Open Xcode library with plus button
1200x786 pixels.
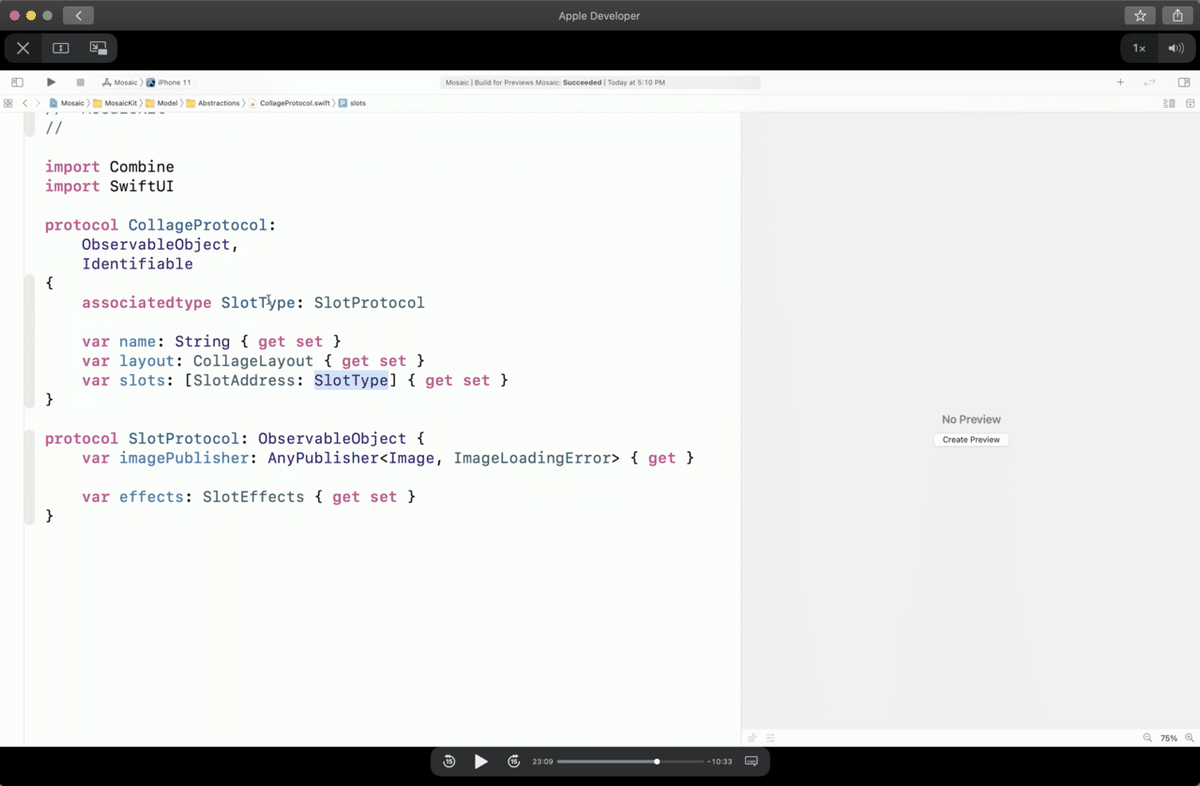tap(1121, 82)
